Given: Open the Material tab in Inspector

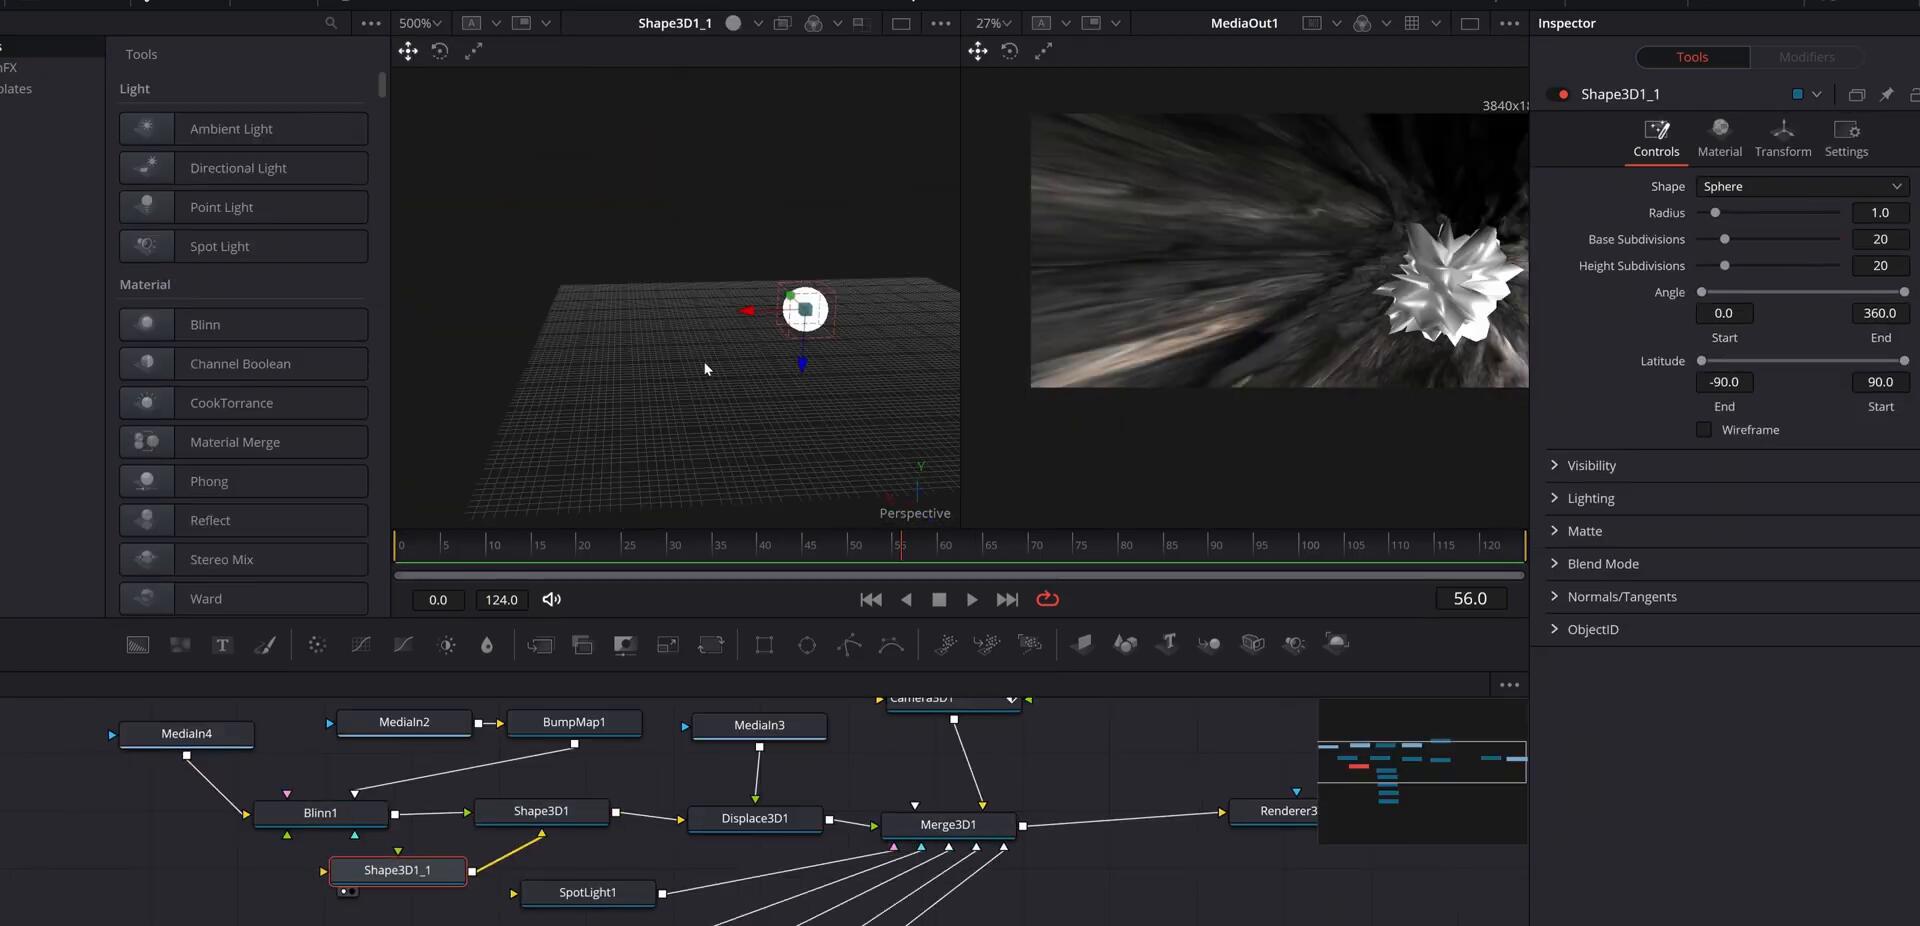Looking at the screenshot, I should (1719, 138).
